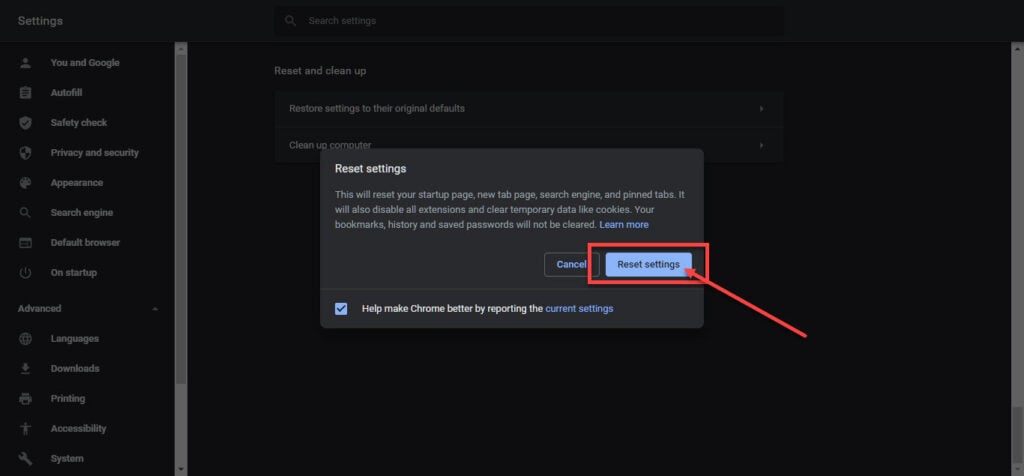Select Appearance in the sidebar
The image size is (1024, 476).
tap(77, 183)
